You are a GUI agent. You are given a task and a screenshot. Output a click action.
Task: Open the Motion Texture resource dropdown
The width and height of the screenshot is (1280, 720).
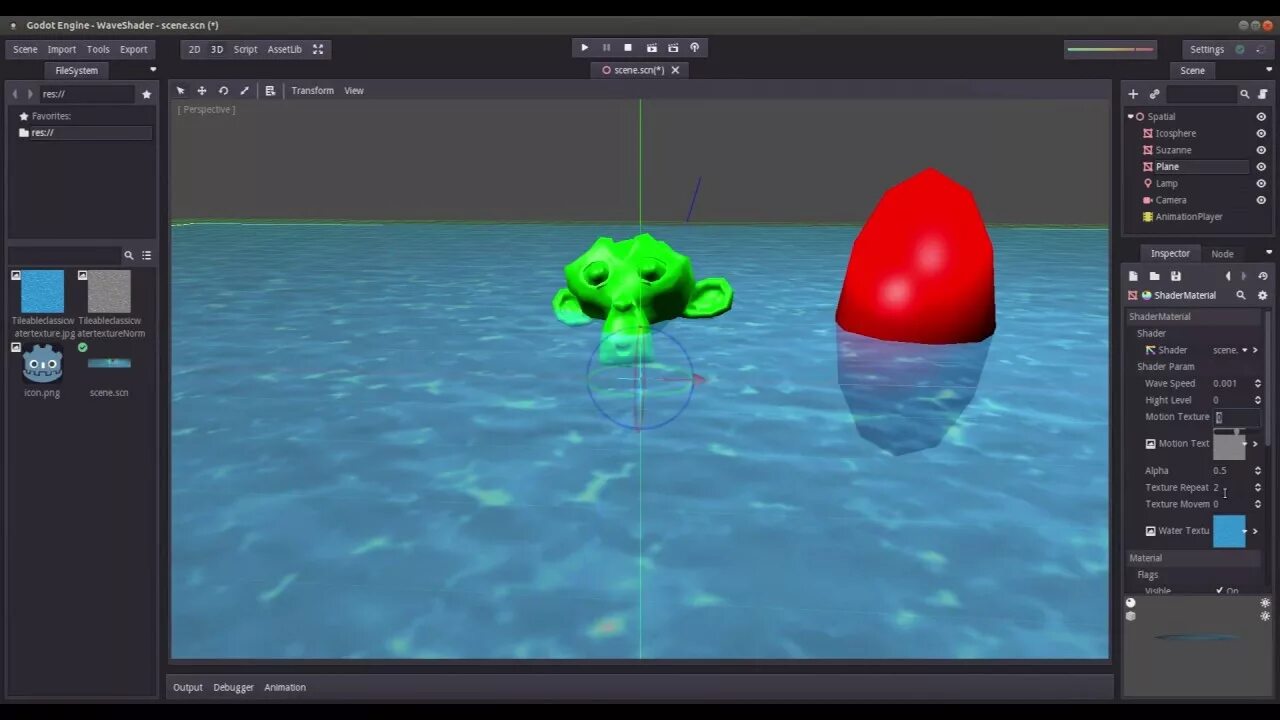(1245, 443)
